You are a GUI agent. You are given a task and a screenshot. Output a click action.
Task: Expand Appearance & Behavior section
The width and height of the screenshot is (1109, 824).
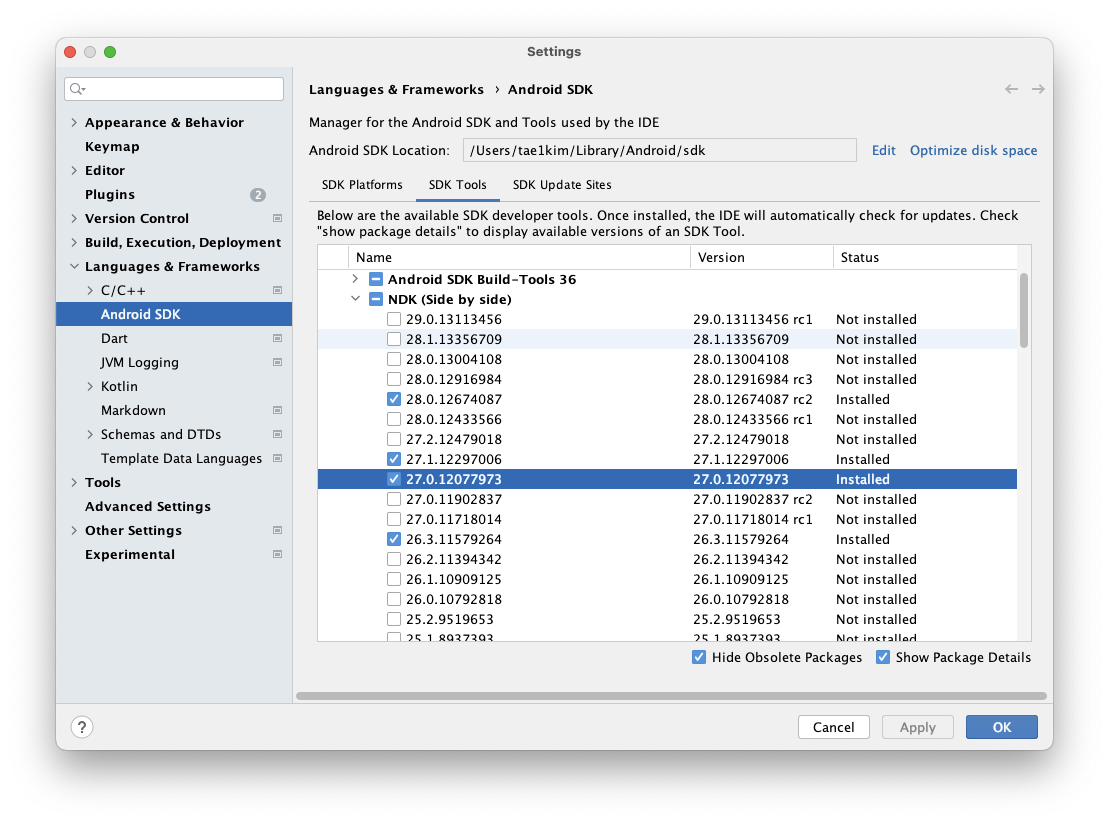click(74, 122)
